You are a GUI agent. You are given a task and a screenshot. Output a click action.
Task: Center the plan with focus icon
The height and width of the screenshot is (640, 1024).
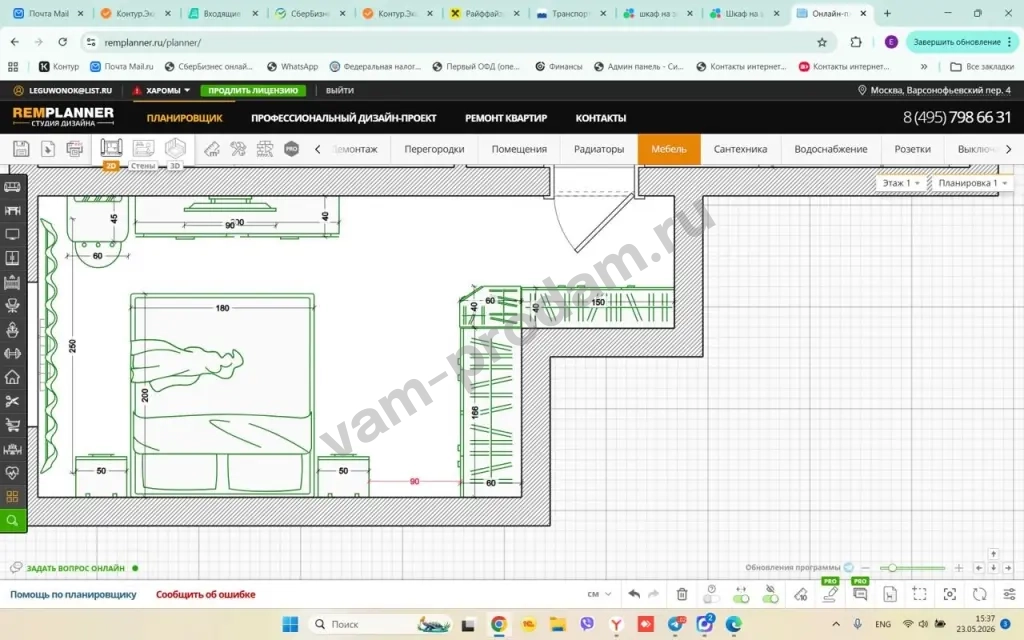click(x=950, y=594)
